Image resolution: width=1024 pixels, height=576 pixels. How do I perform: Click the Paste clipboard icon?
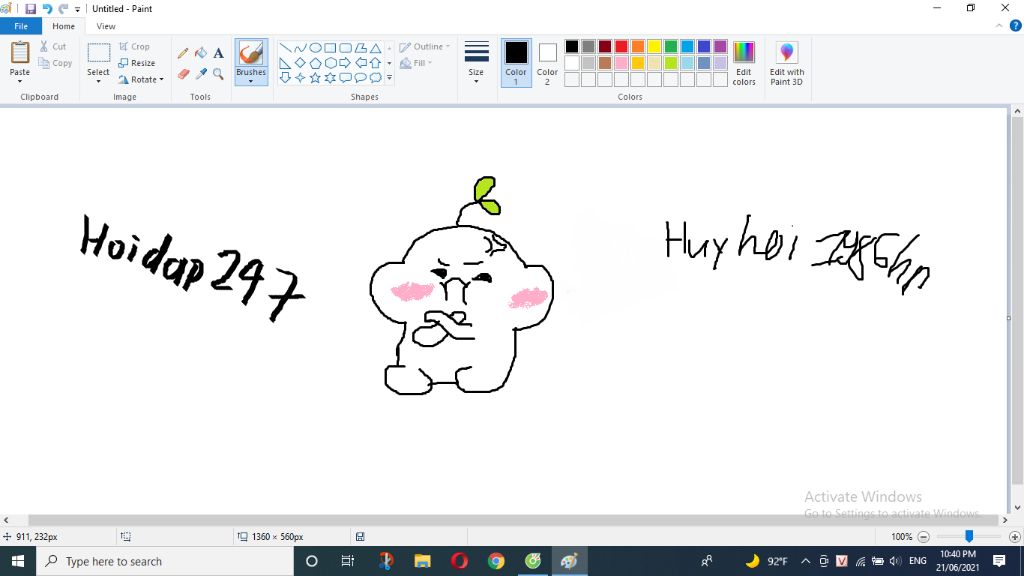point(20,53)
